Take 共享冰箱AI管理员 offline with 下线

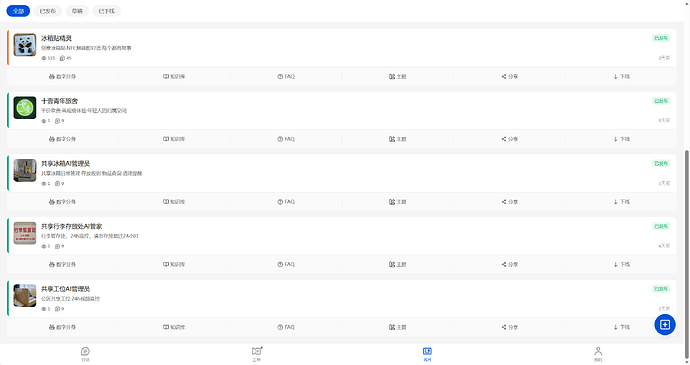click(621, 202)
